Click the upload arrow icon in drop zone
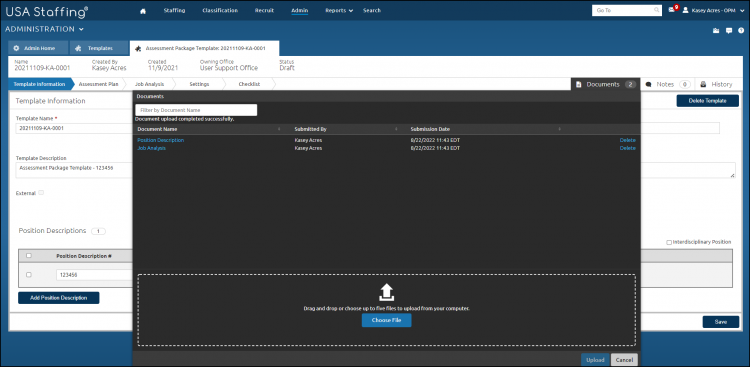The height and width of the screenshot is (367, 750). (x=386, y=292)
